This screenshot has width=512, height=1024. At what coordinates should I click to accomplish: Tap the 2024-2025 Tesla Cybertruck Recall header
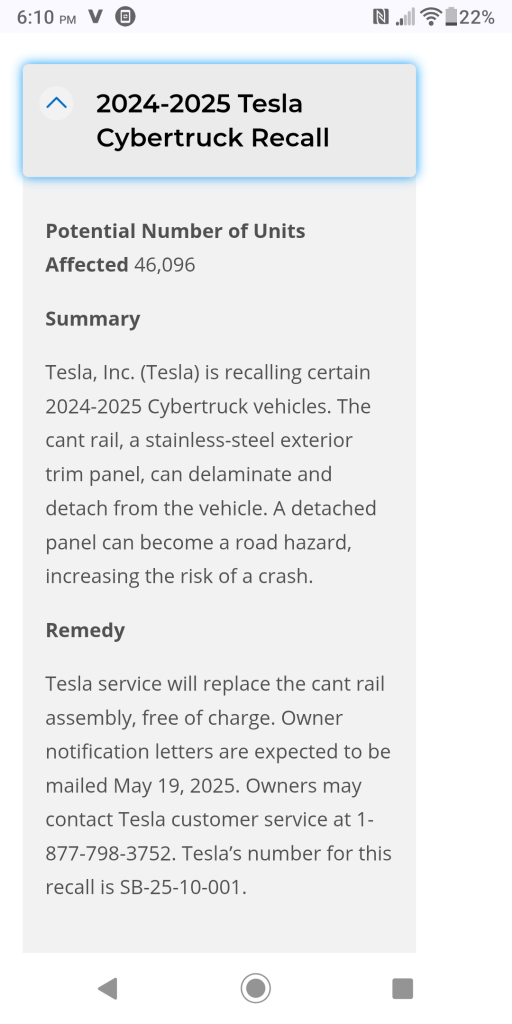[x=219, y=121]
